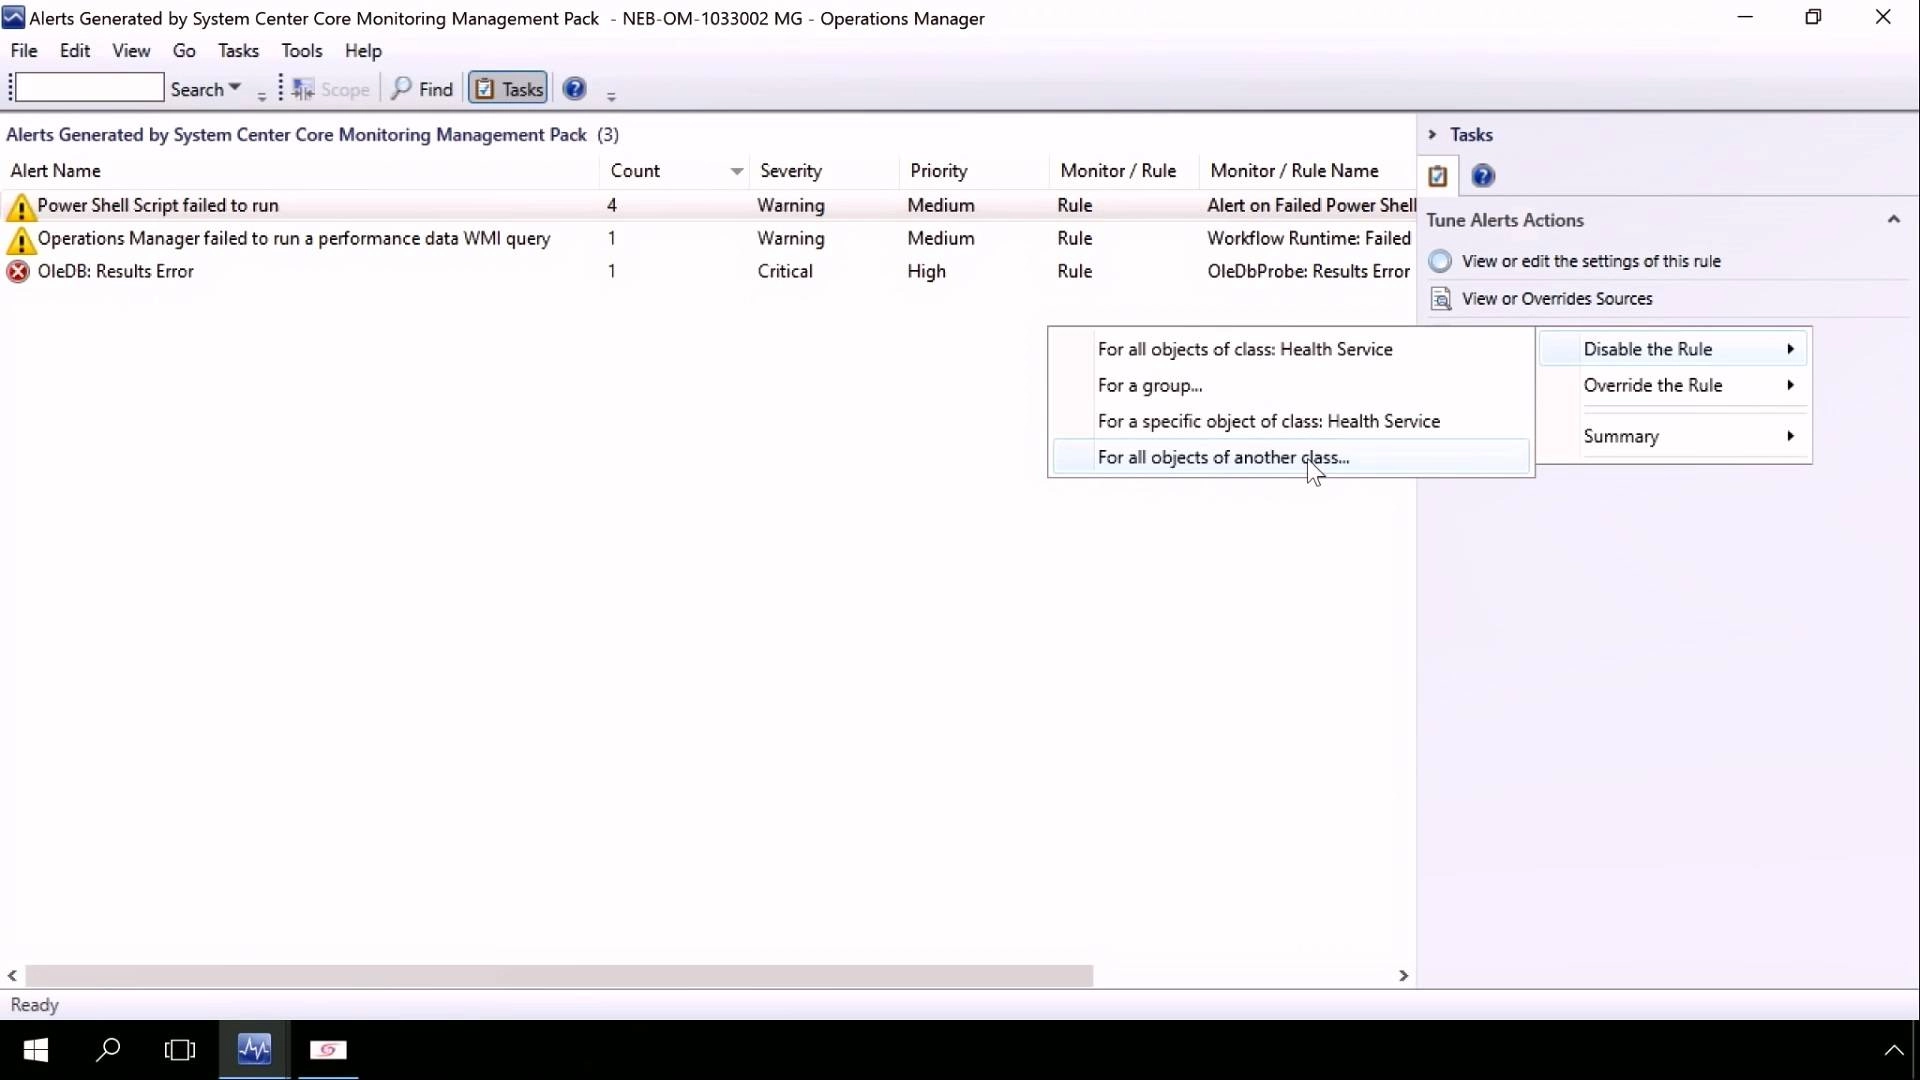Click View or edit the settings of this rule
This screenshot has height=1080, width=1920.
click(1591, 261)
